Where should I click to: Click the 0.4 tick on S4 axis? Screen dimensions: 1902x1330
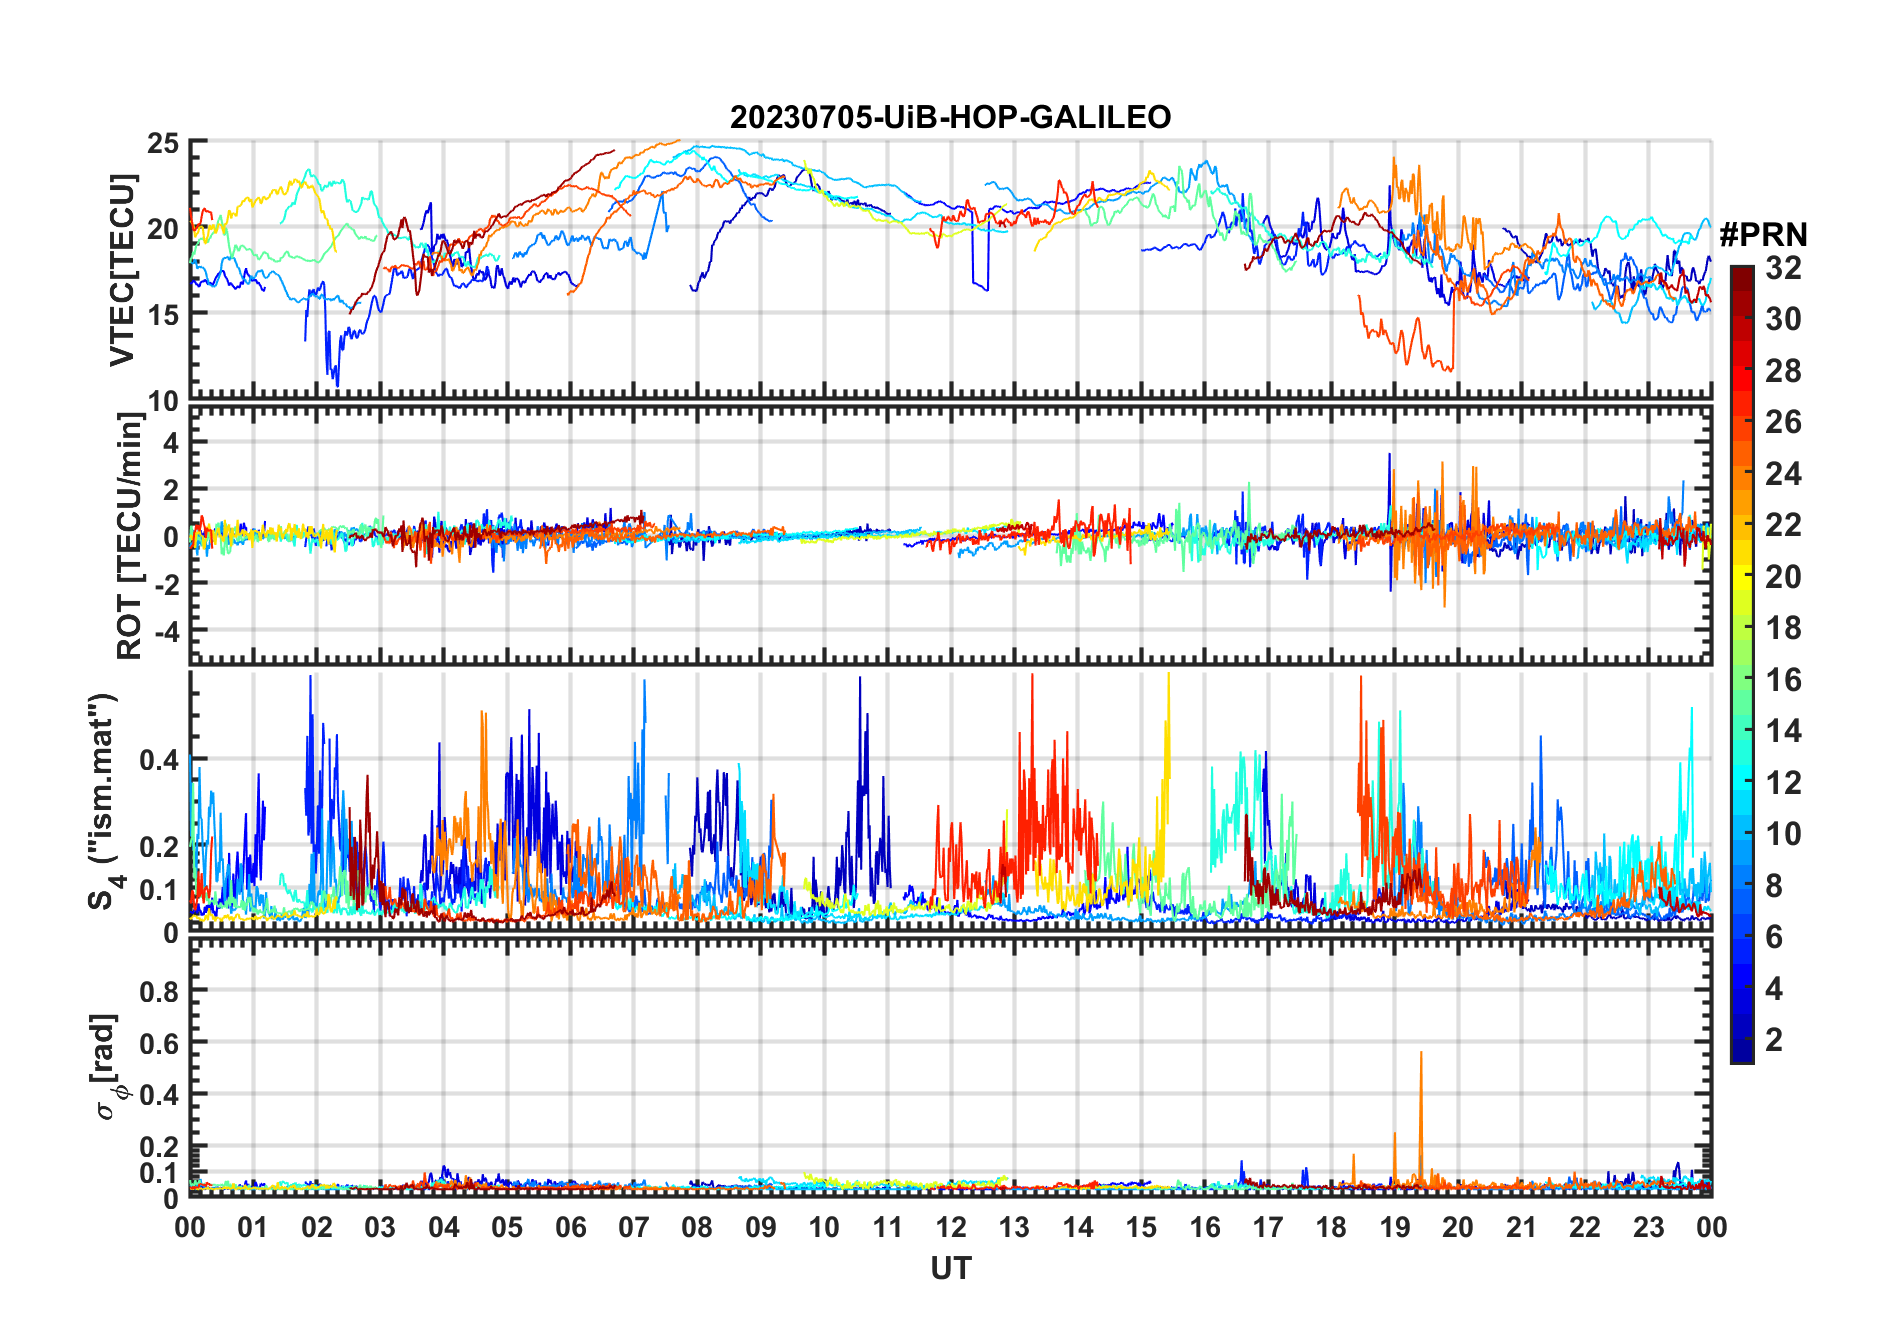tap(159, 760)
